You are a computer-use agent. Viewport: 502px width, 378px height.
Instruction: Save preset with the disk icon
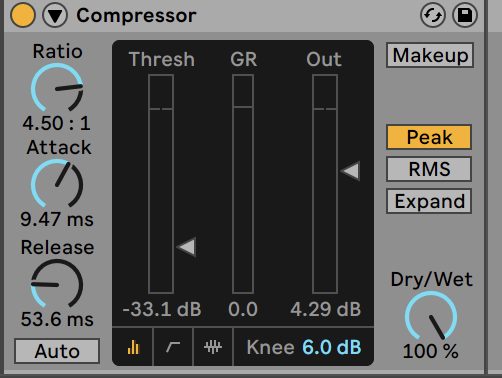pyautogui.click(x=465, y=15)
